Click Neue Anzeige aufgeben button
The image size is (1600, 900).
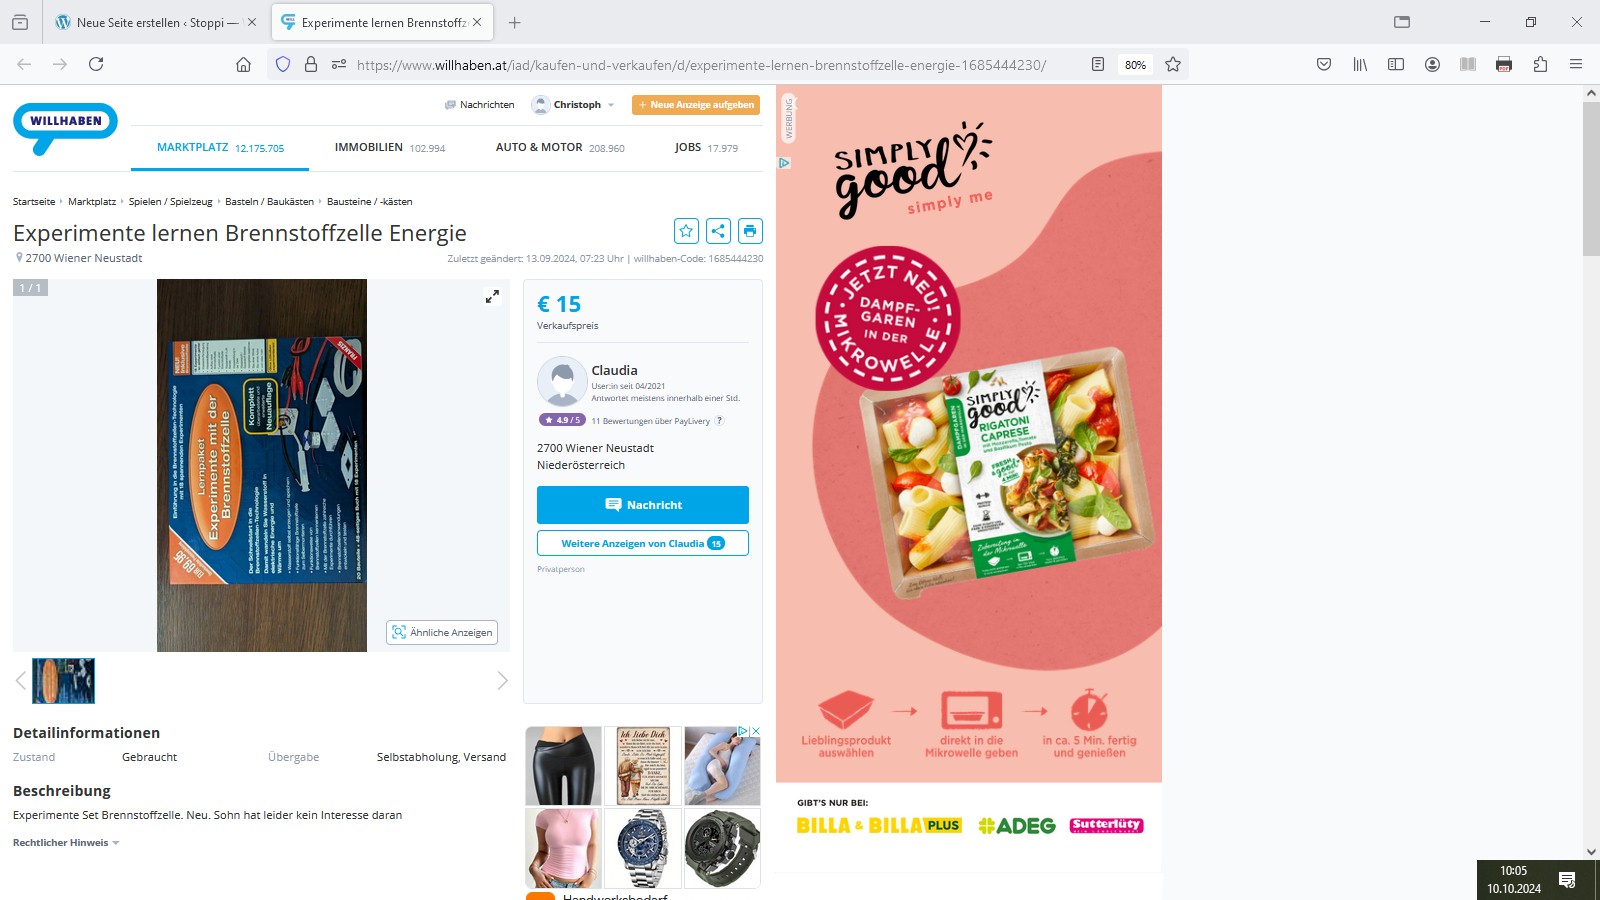(696, 105)
